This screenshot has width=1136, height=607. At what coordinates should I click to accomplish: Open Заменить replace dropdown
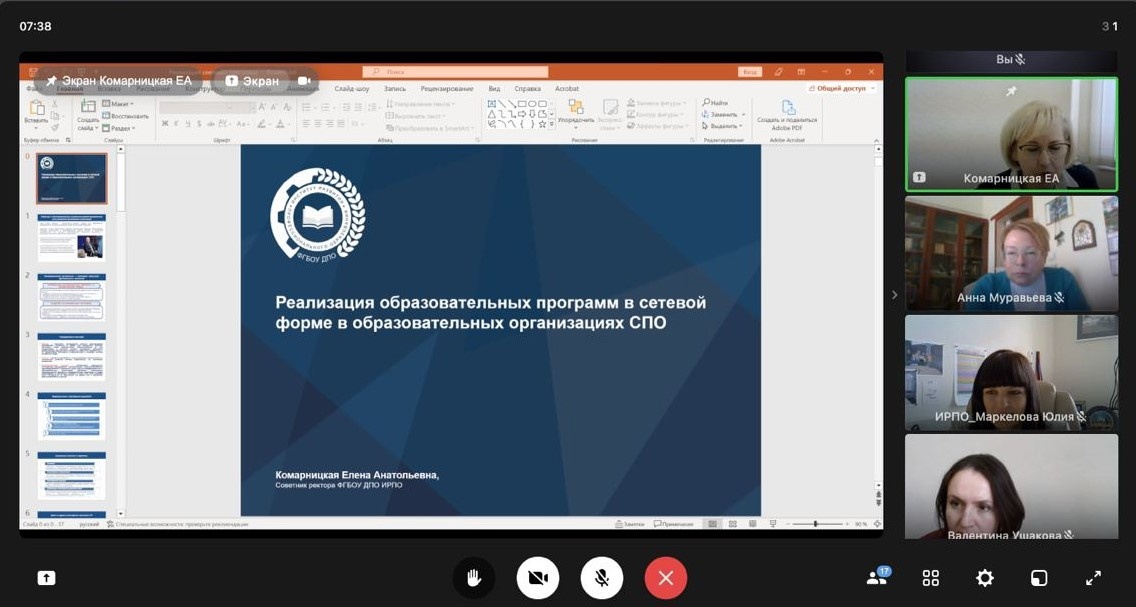pos(723,114)
